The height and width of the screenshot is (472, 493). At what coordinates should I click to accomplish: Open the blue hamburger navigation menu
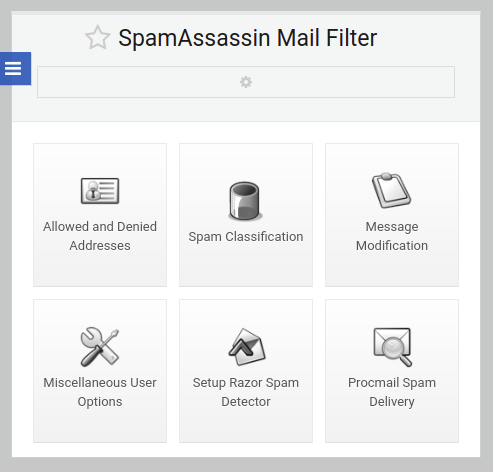[14, 68]
